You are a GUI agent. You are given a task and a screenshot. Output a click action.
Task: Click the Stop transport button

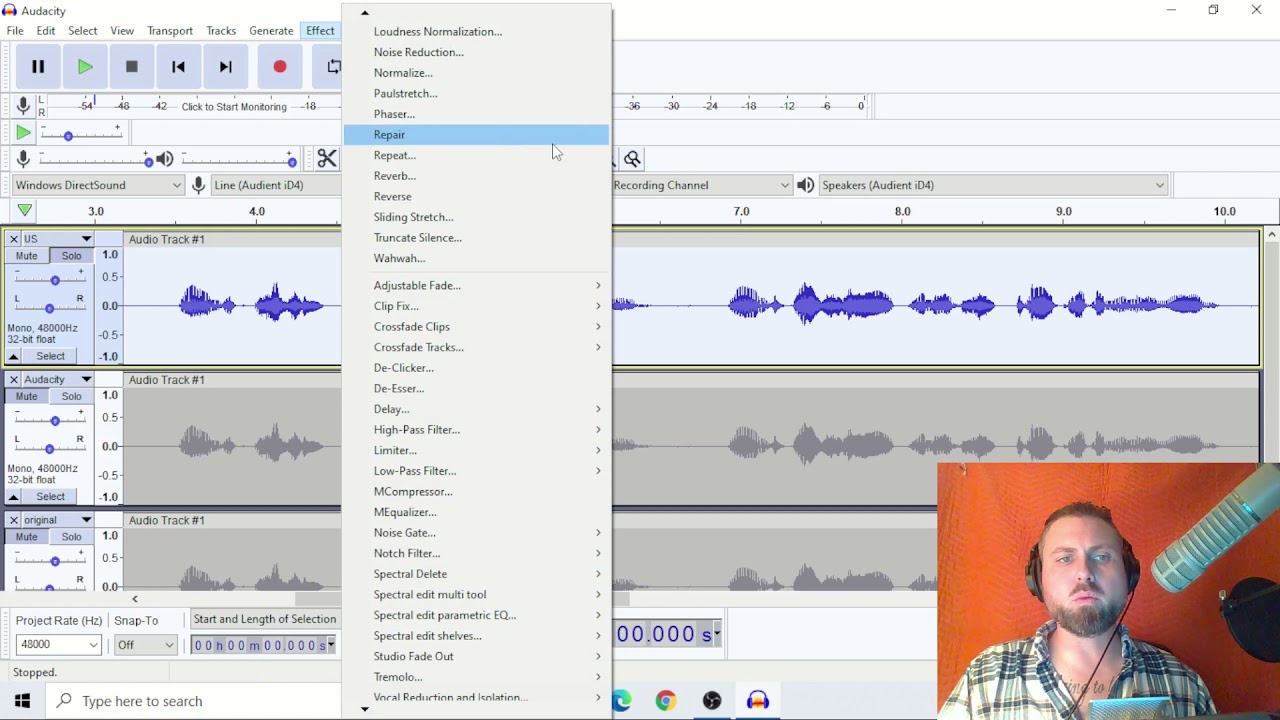coord(131,67)
